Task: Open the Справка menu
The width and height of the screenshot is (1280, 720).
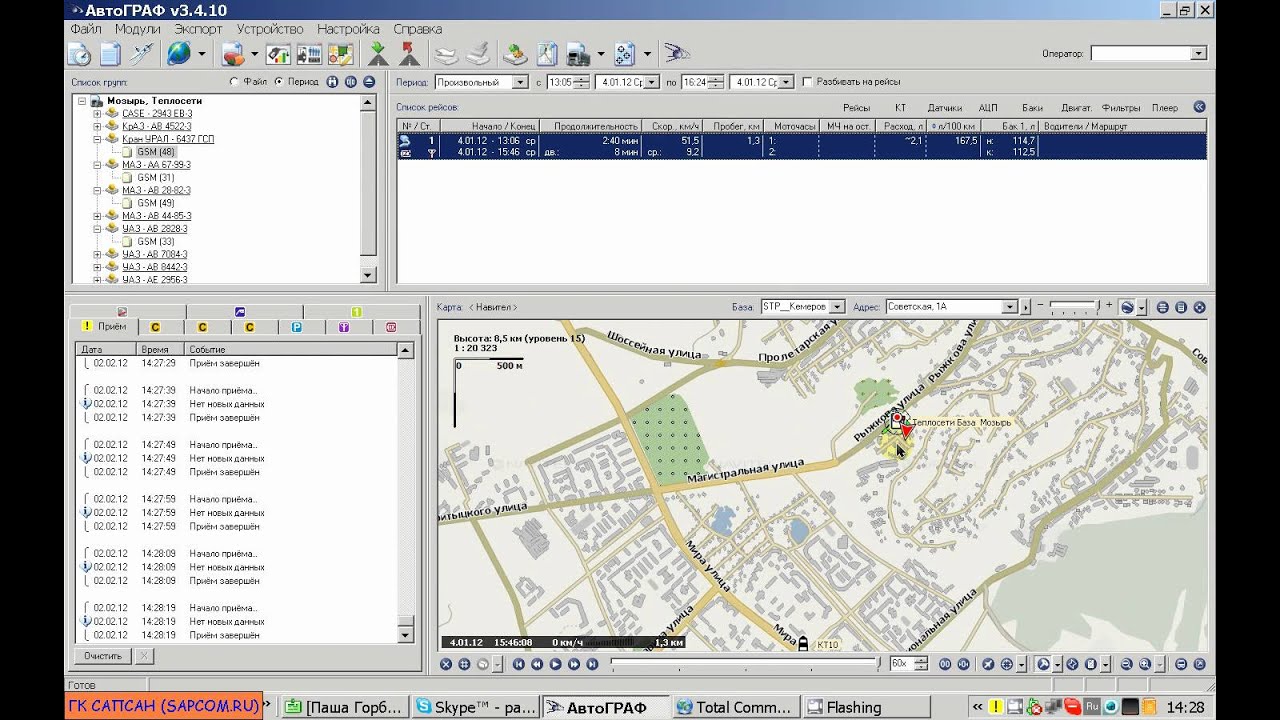Action: click(418, 29)
